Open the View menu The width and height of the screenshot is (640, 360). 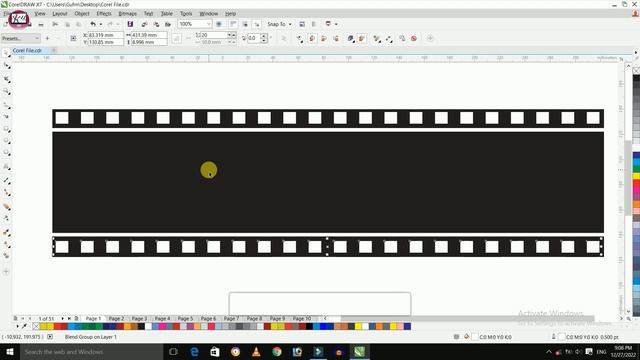tap(40, 13)
